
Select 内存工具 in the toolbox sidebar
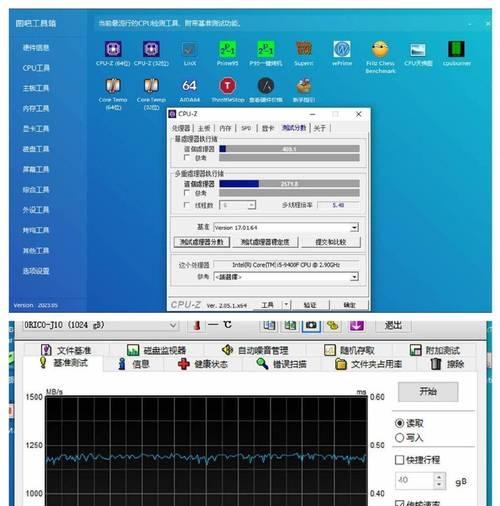36,108
